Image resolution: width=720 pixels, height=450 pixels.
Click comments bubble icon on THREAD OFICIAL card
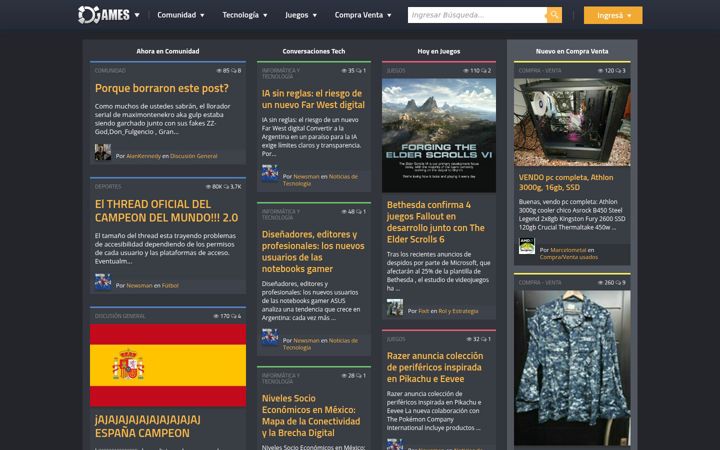point(226,187)
